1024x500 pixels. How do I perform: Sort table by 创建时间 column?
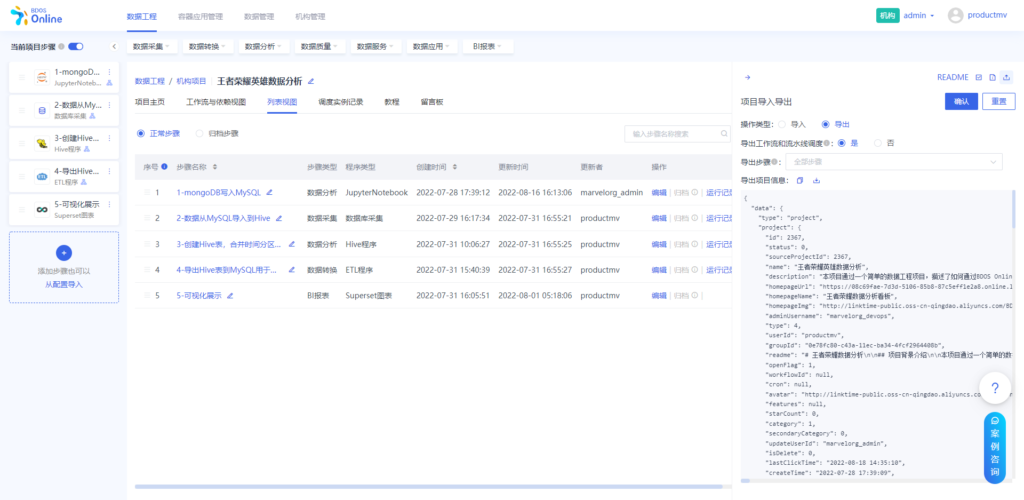455,167
